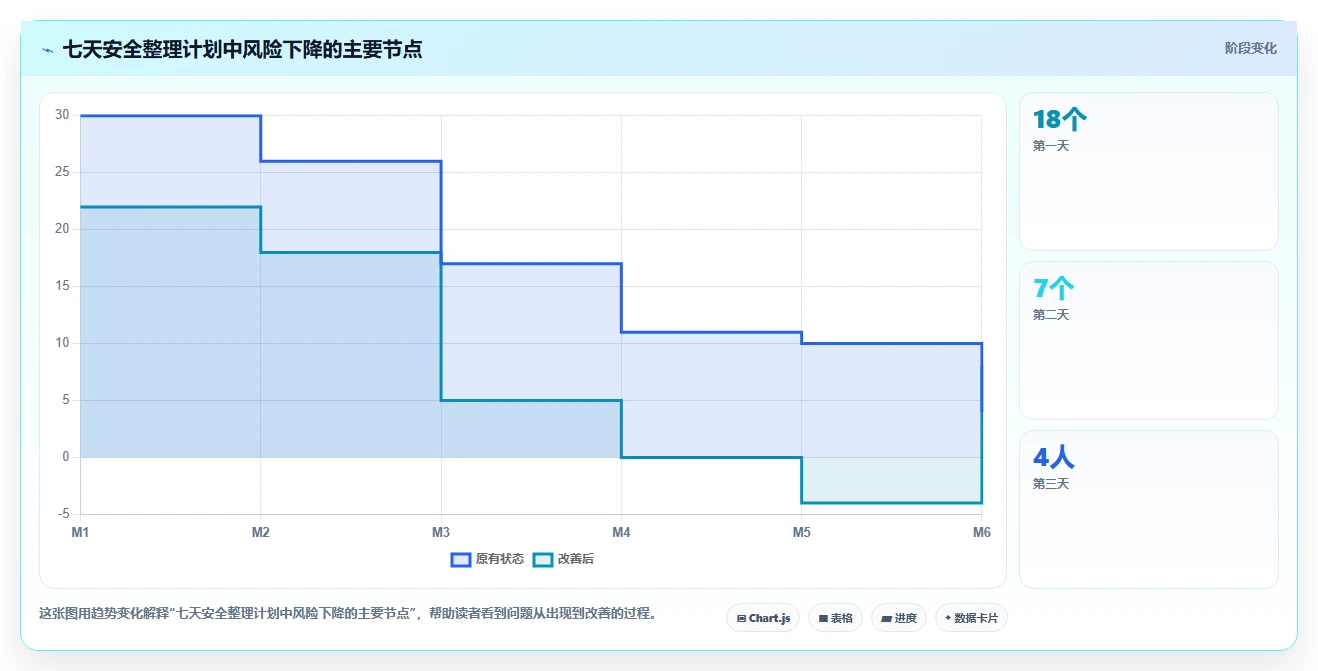Click the blue 原有状态 legend color box
Viewport: 1318px width, 671px height.
coord(461,559)
